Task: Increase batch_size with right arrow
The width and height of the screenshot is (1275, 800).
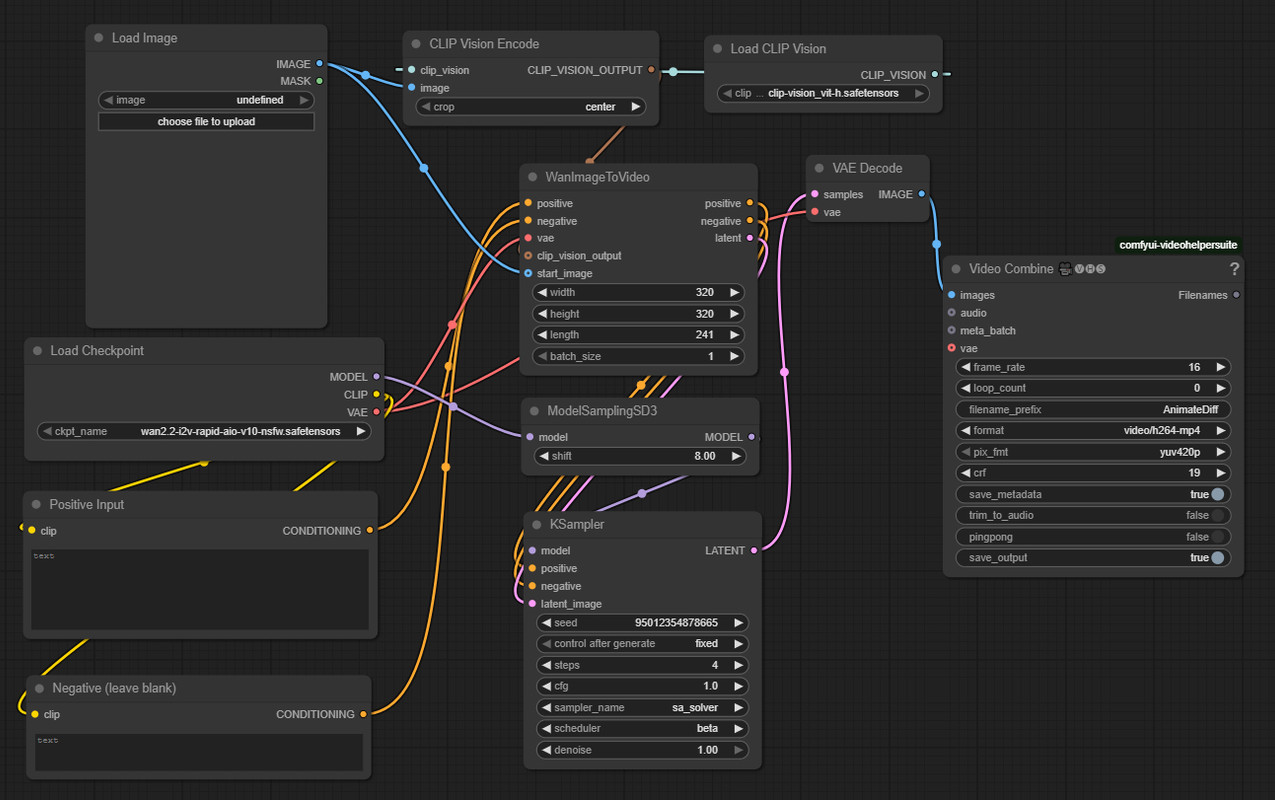Action: [x=734, y=356]
